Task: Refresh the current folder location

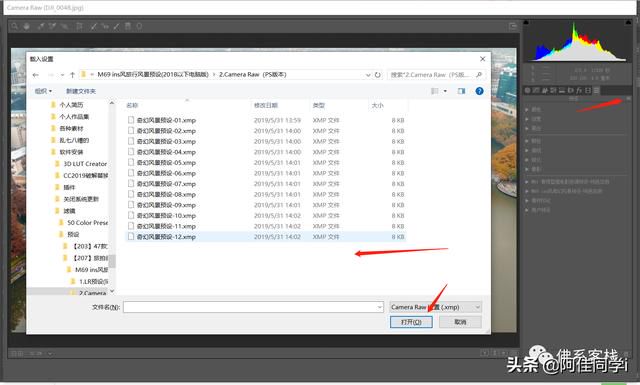Action: [x=378, y=75]
